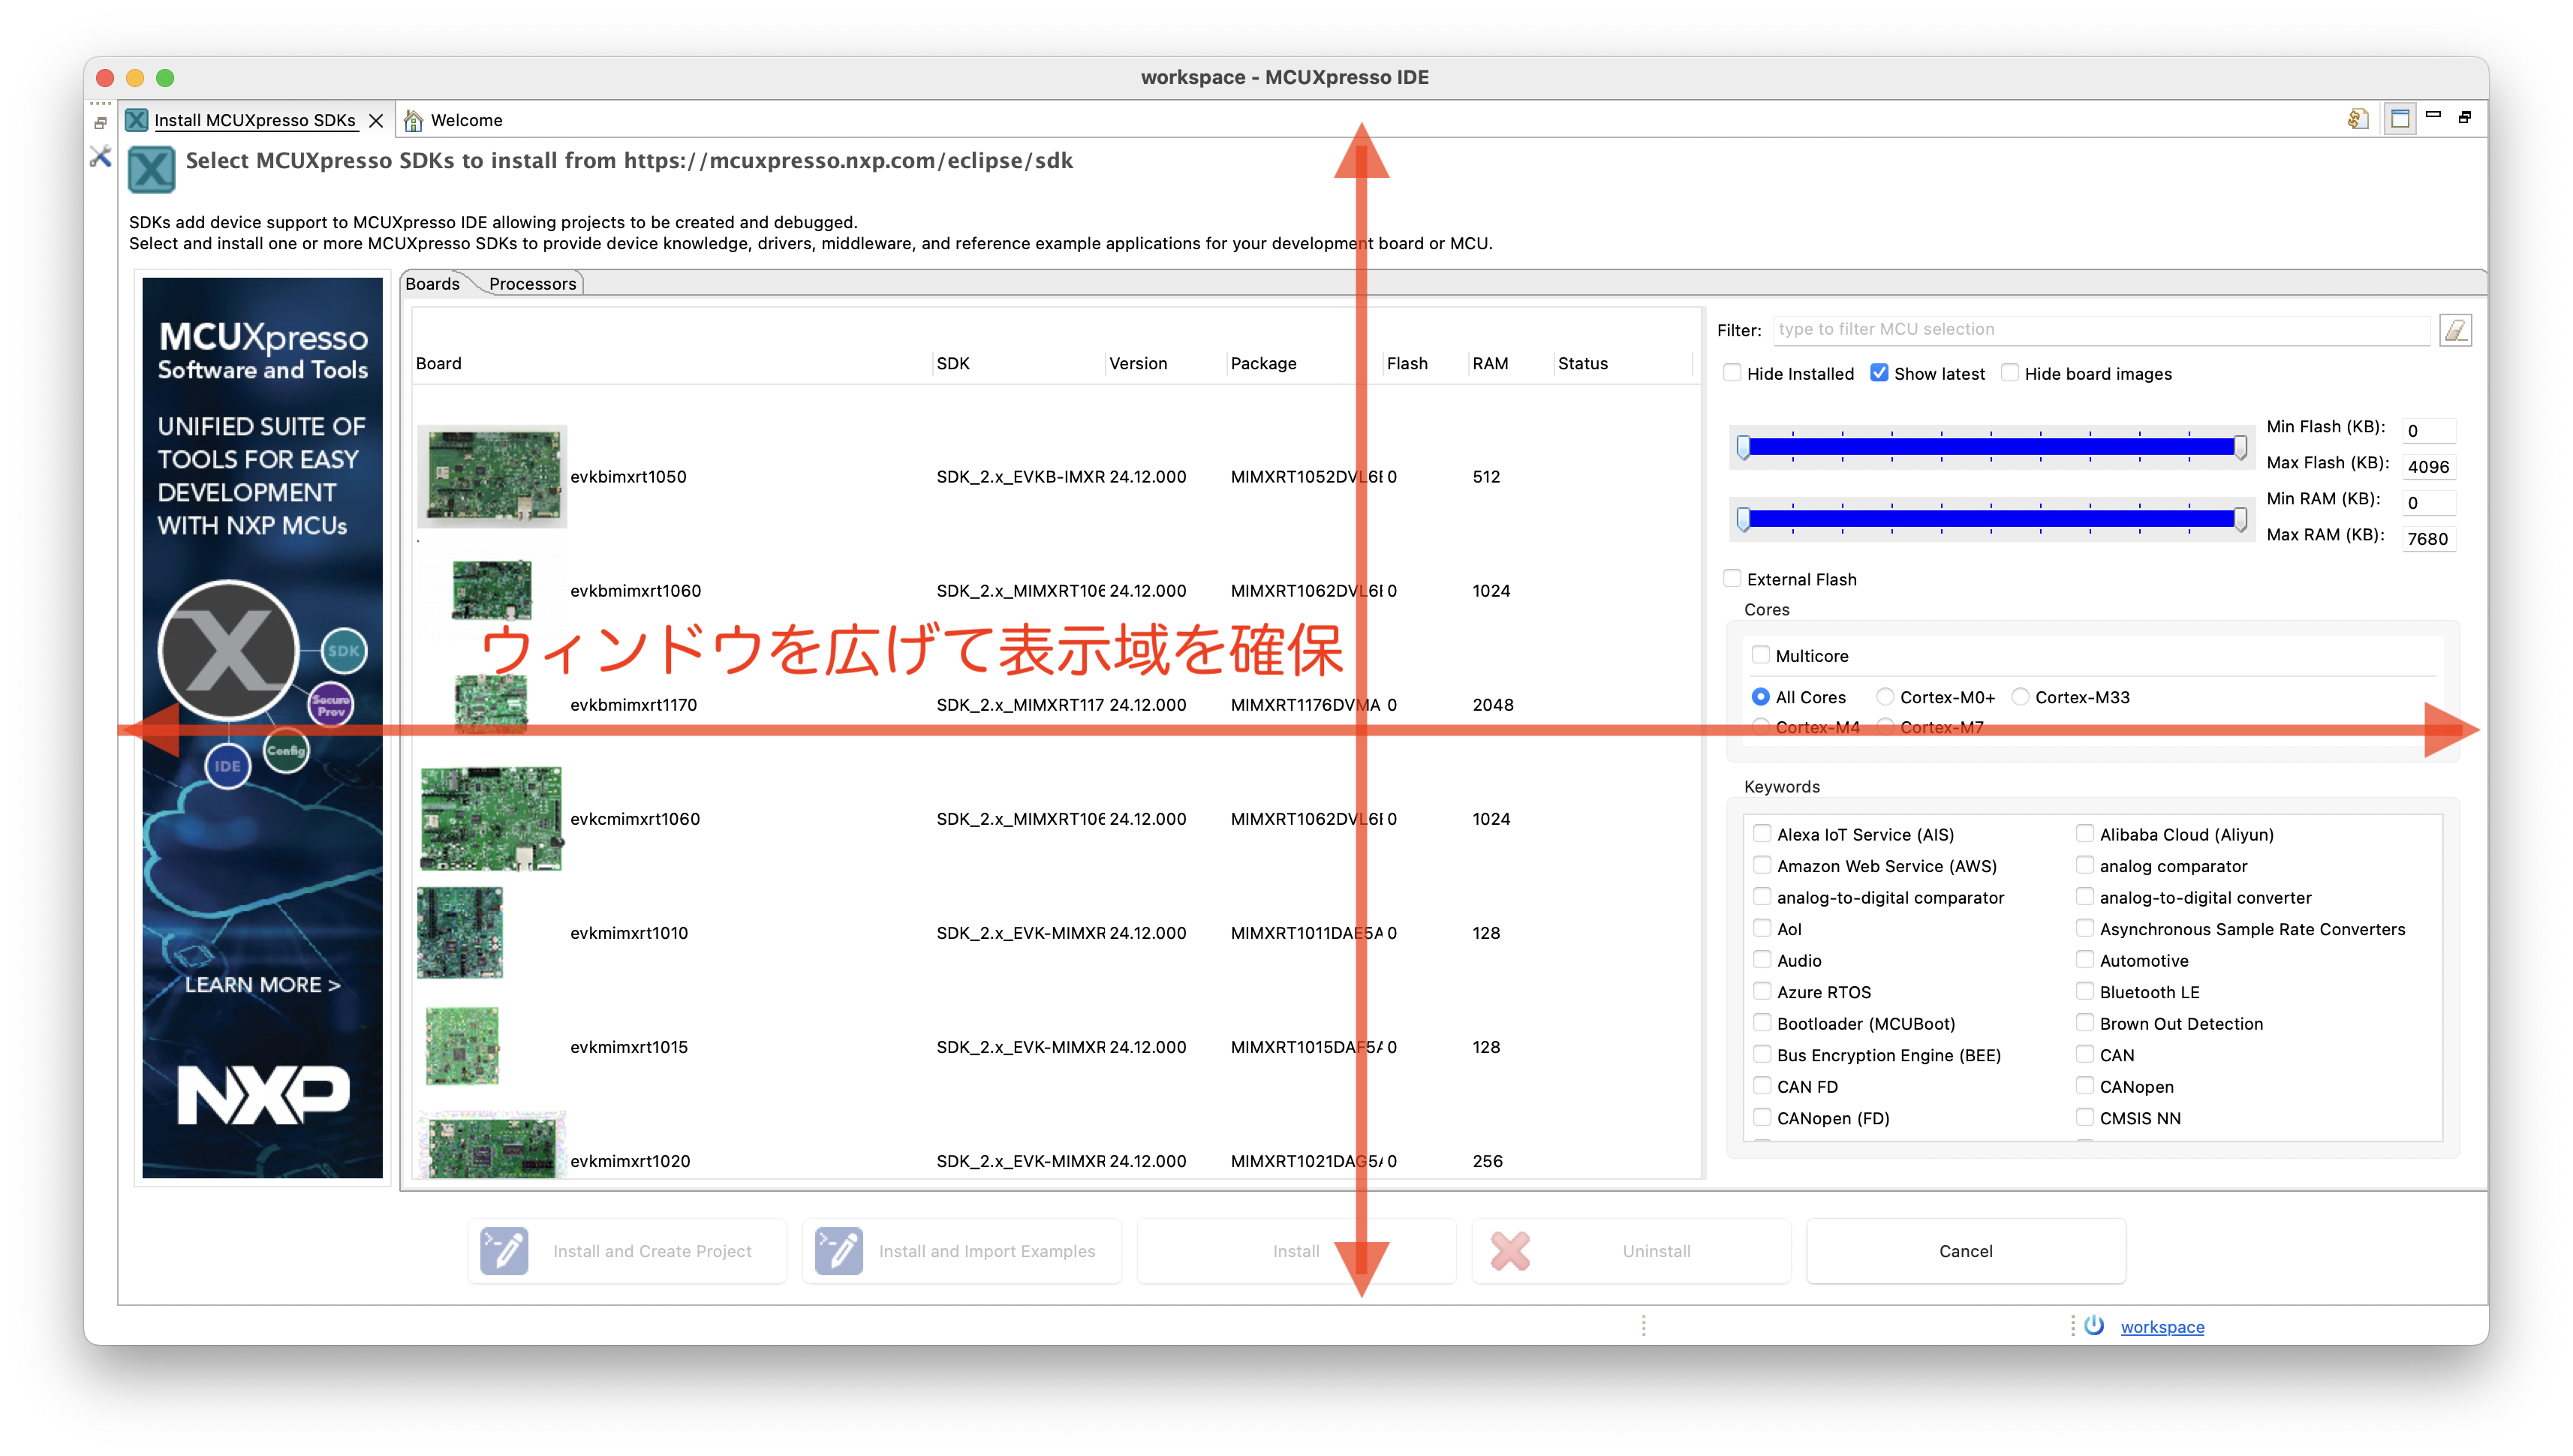The height and width of the screenshot is (1456, 2573).
Task: Click the Max RAM (KB) value field
Action: pos(2428,539)
